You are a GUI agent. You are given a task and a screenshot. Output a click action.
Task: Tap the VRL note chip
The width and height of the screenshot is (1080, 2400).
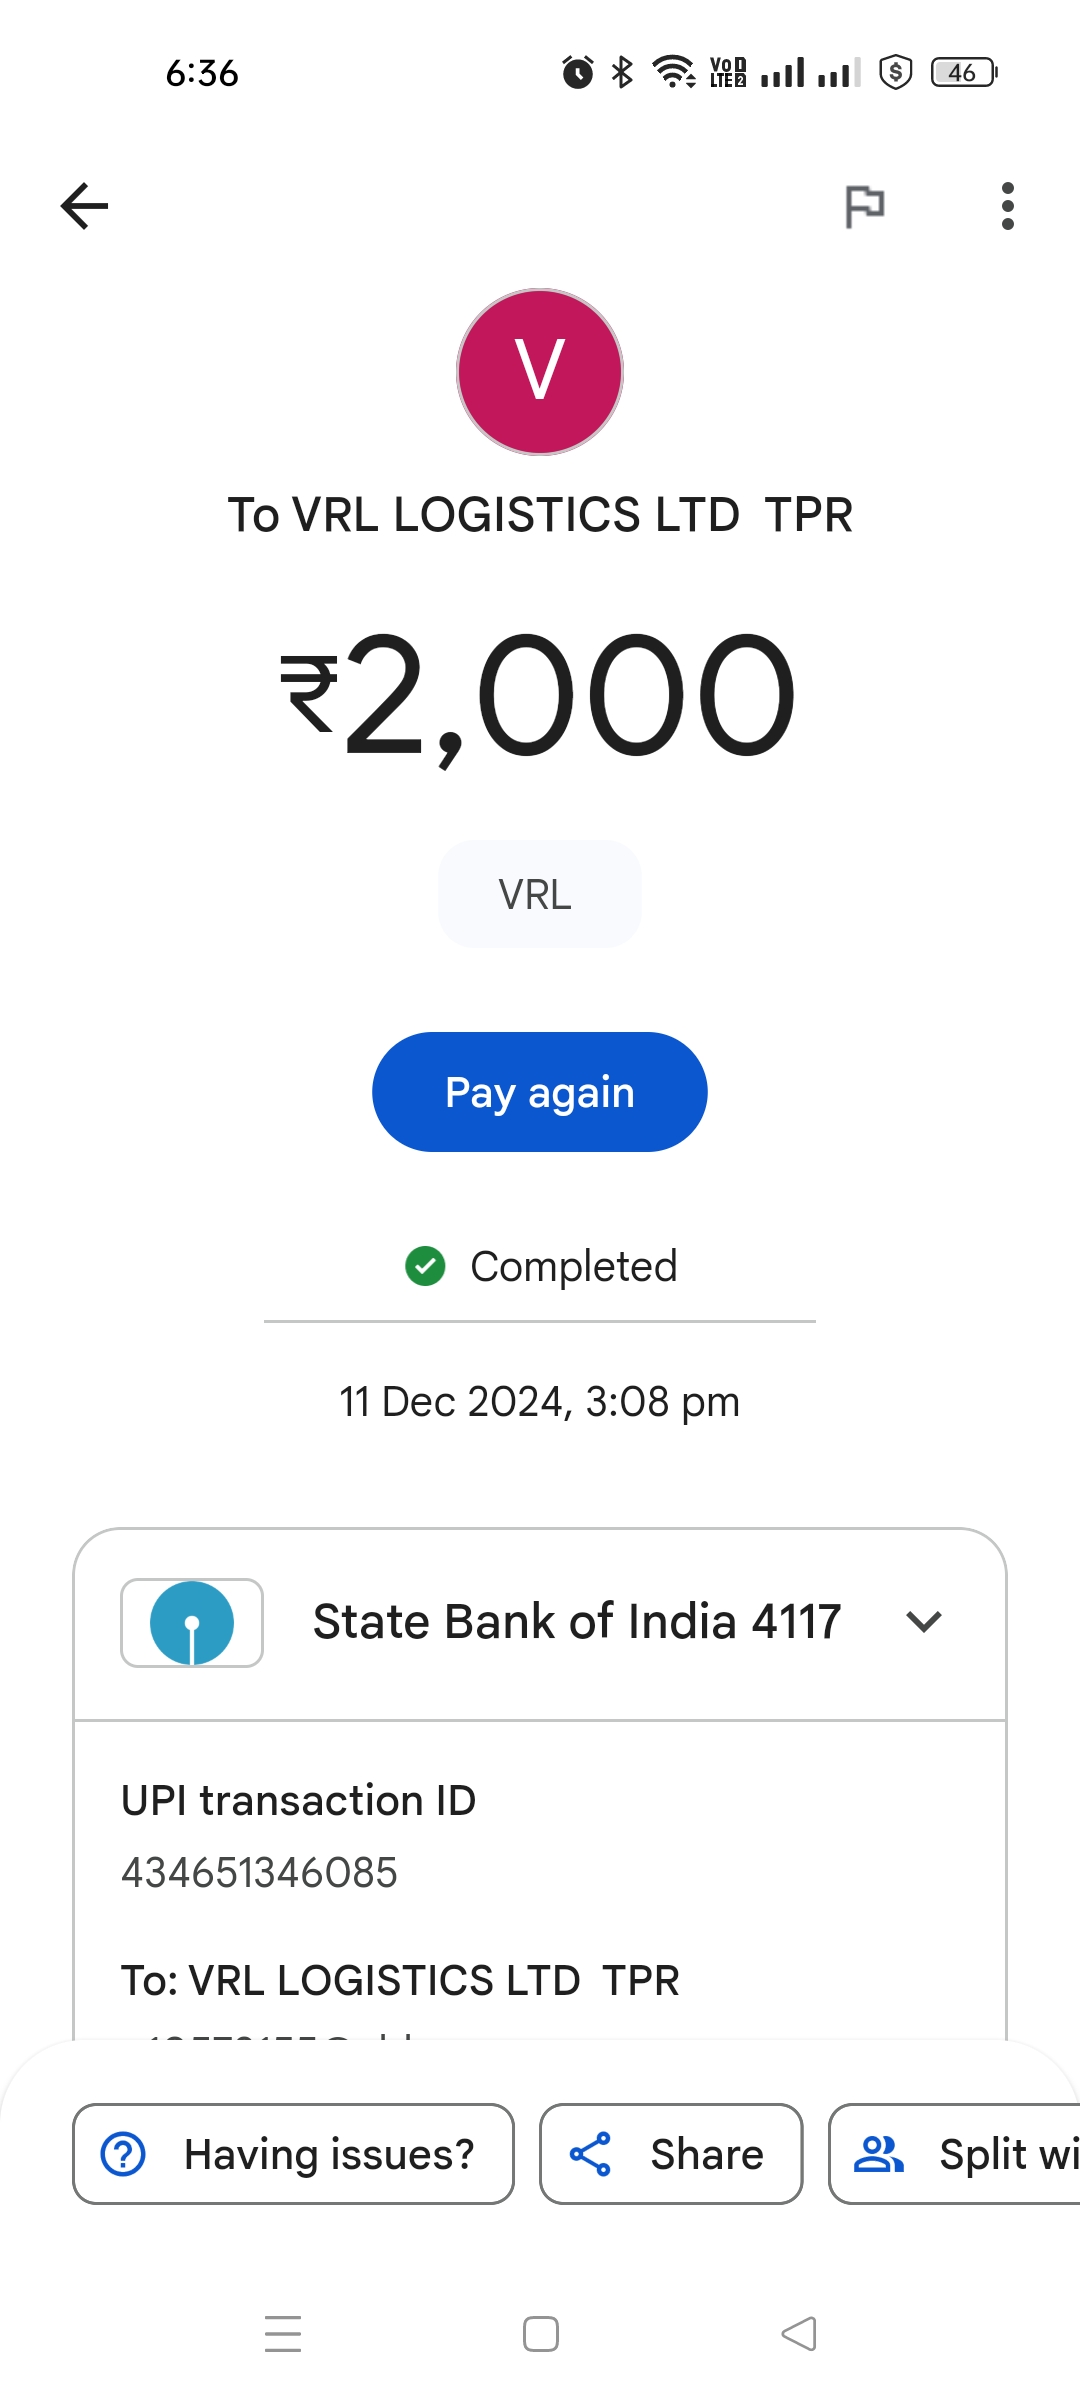pos(540,894)
